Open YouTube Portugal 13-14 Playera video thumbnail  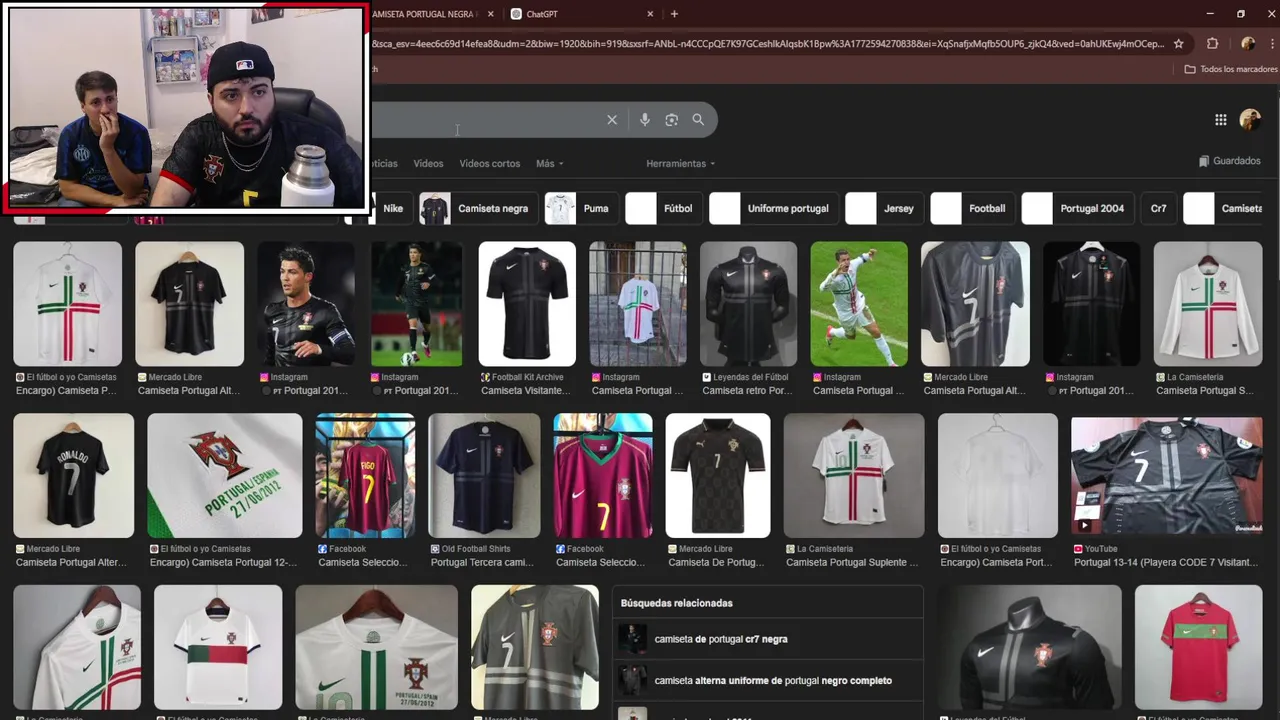point(1167,476)
